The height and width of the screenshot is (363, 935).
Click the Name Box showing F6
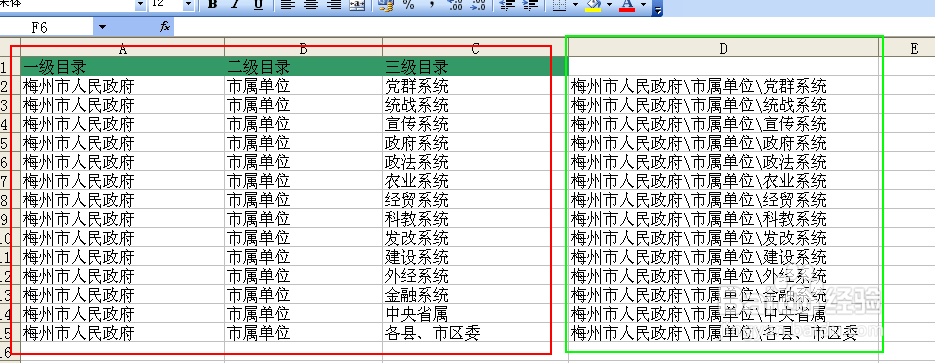pos(47,27)
